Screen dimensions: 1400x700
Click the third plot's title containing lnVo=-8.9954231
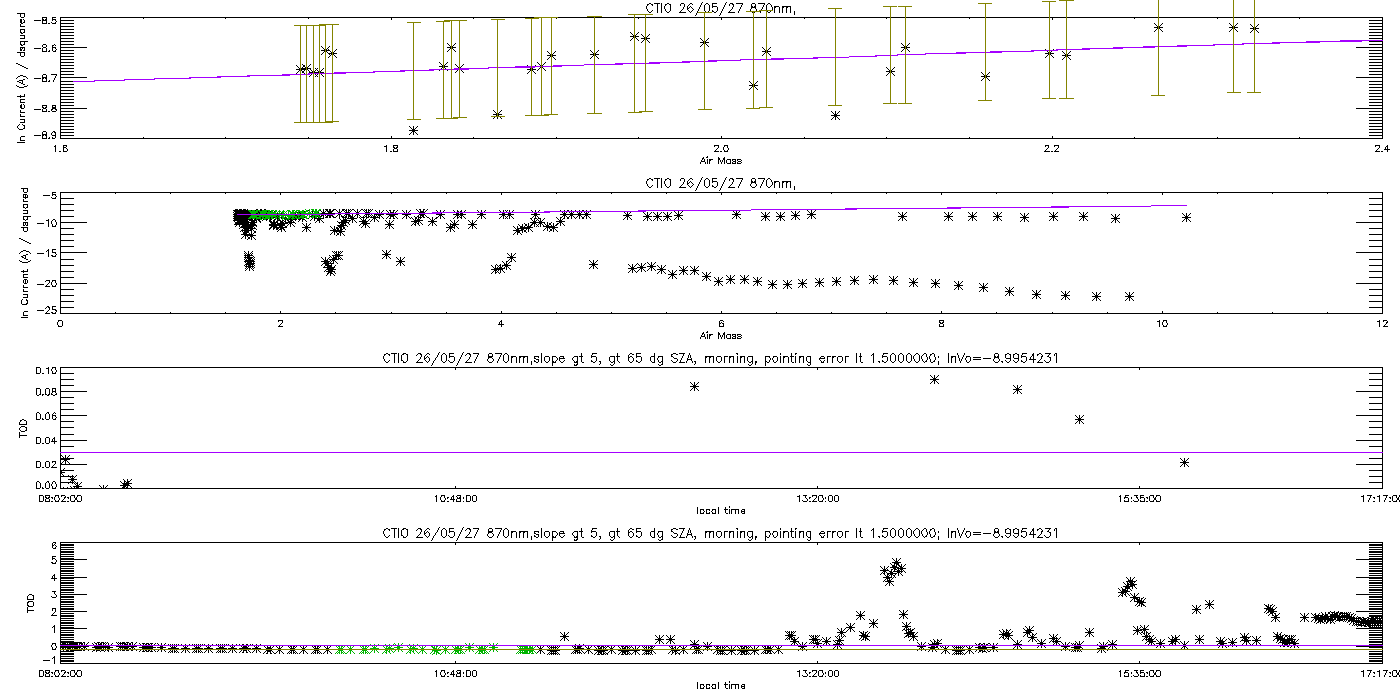point(720,358)
